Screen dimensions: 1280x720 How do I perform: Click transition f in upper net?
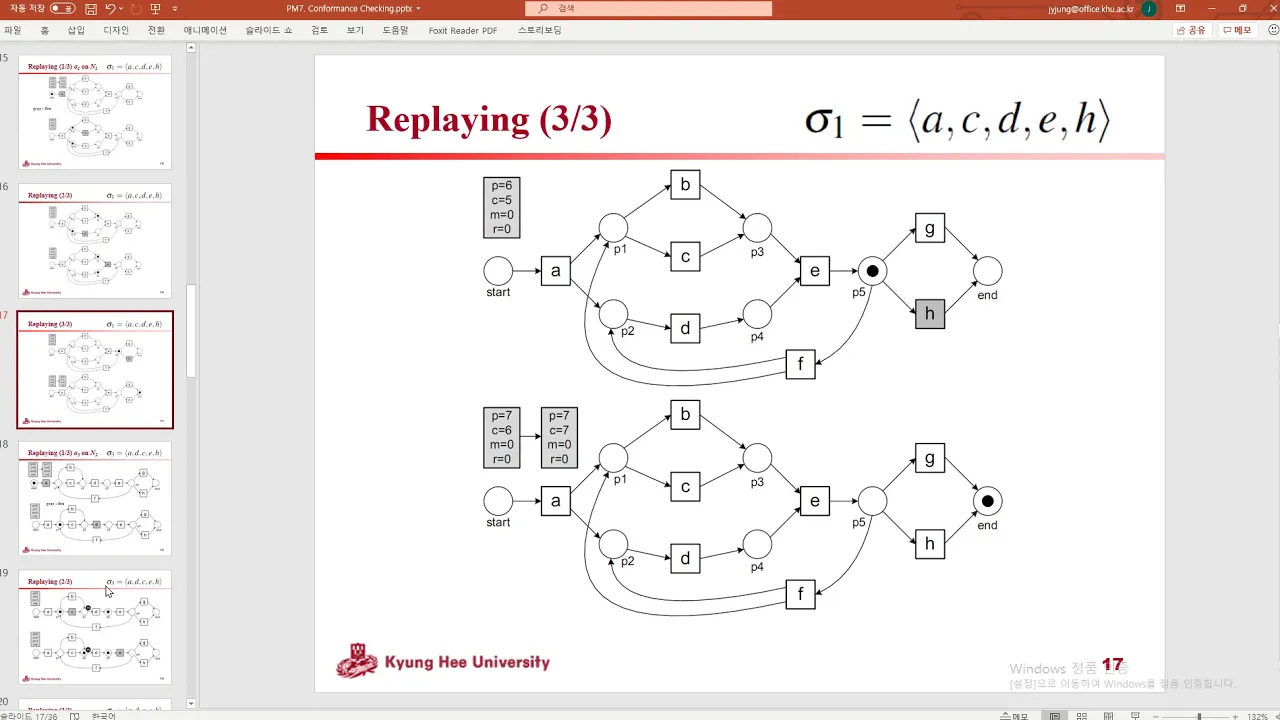coord(800,364)
